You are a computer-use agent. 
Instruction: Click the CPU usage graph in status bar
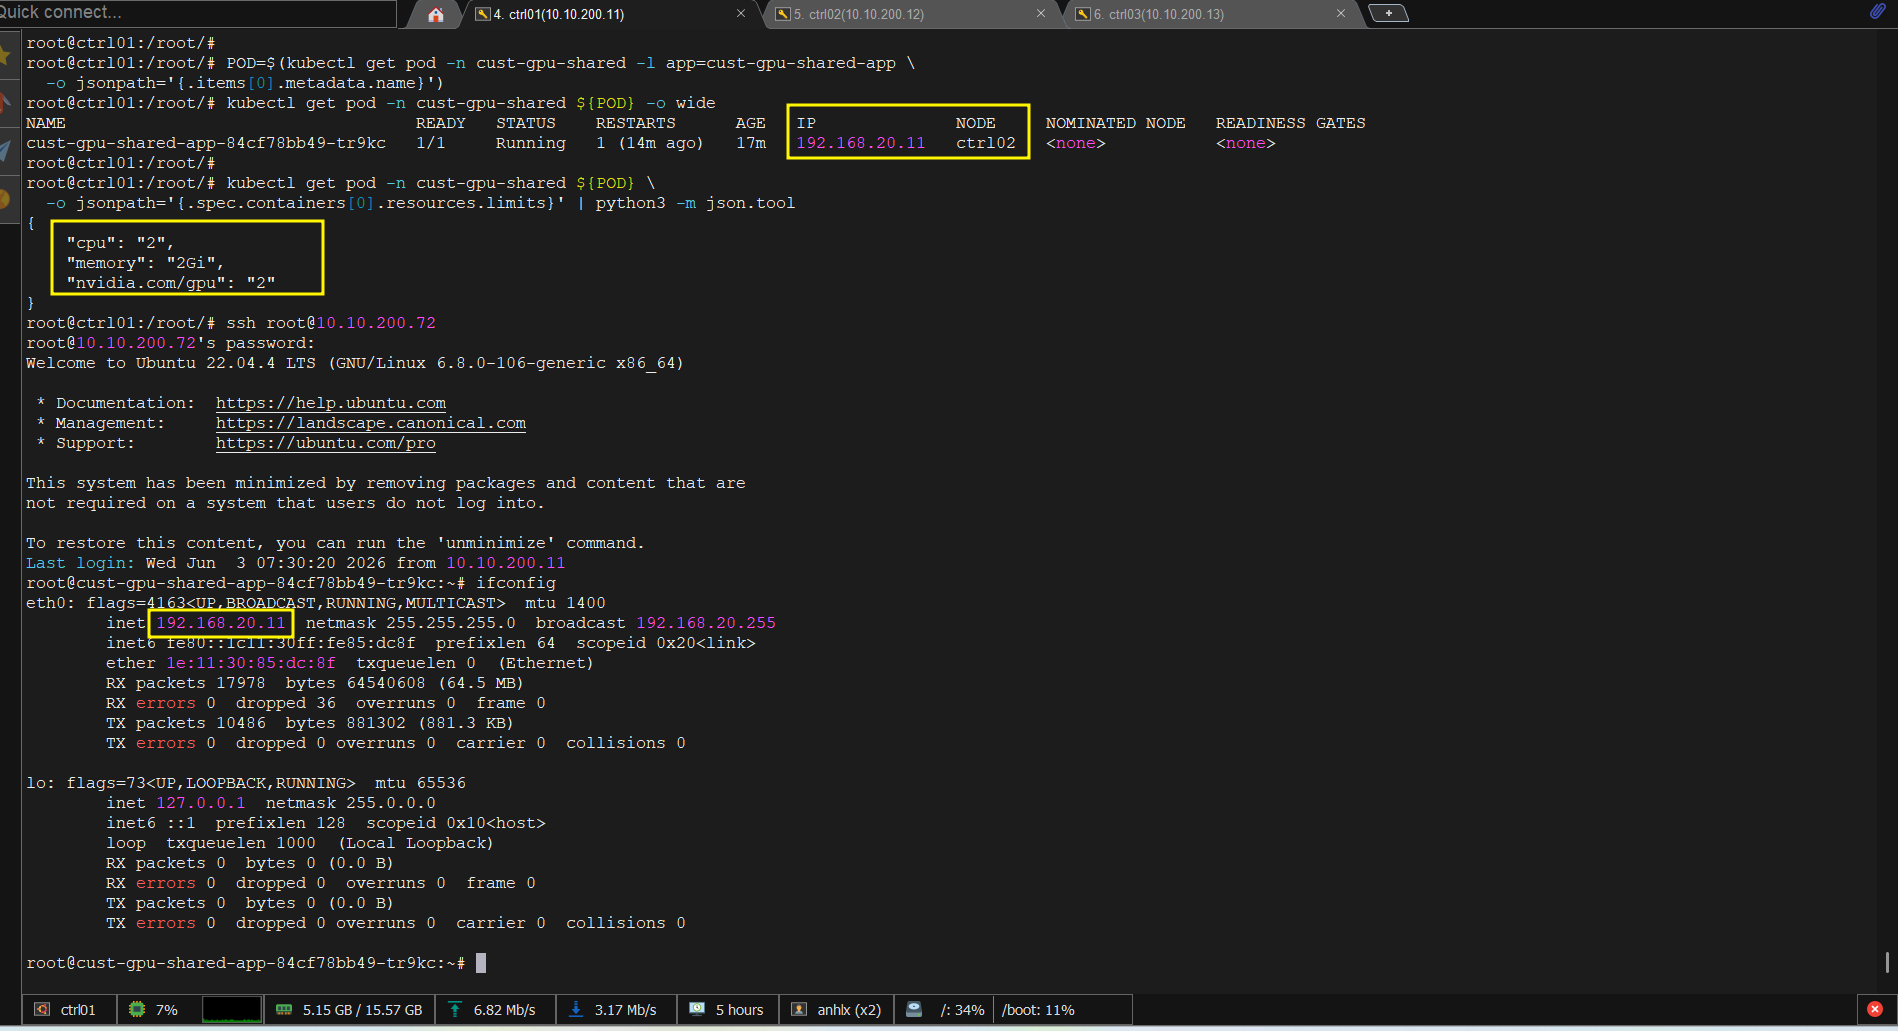click(x=232, y=1010)
